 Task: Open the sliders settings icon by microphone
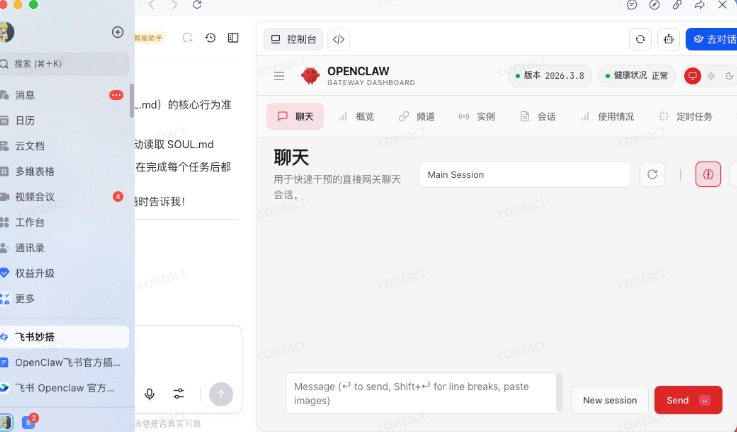[x=179, y=394]
